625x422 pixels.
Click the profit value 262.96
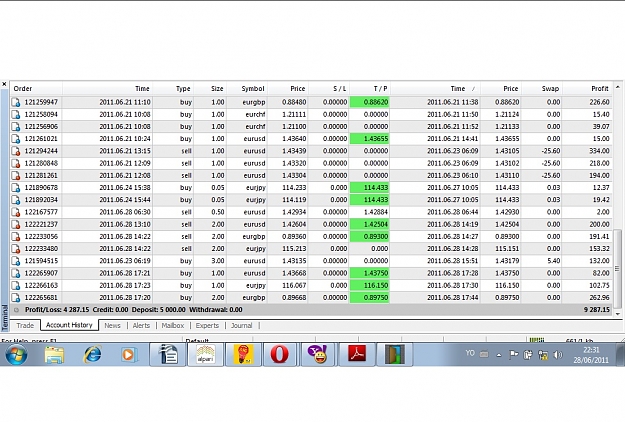pos(599,298)
